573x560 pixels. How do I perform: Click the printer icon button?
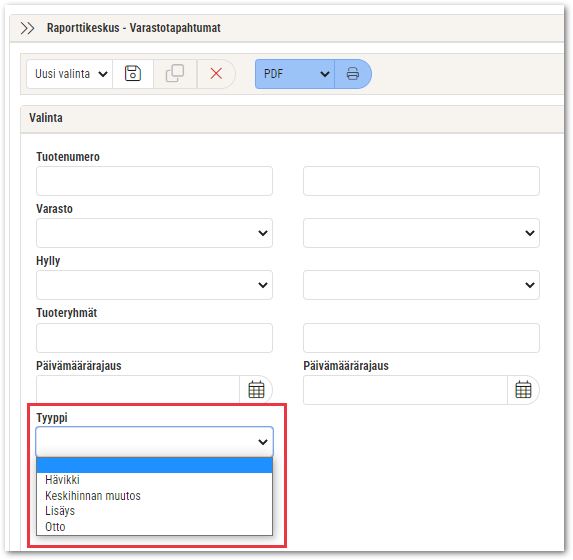[x=353, y=74]
